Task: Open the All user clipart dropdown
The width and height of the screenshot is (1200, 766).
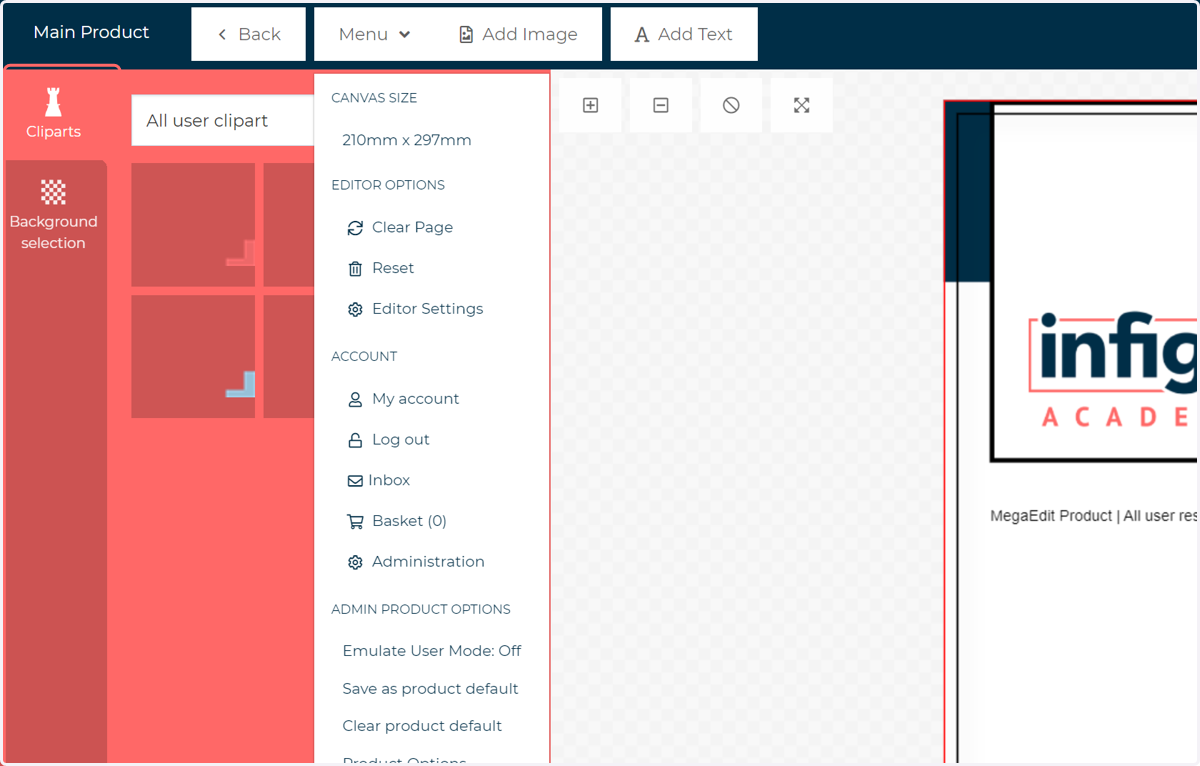Action: (x=222, y=121)
